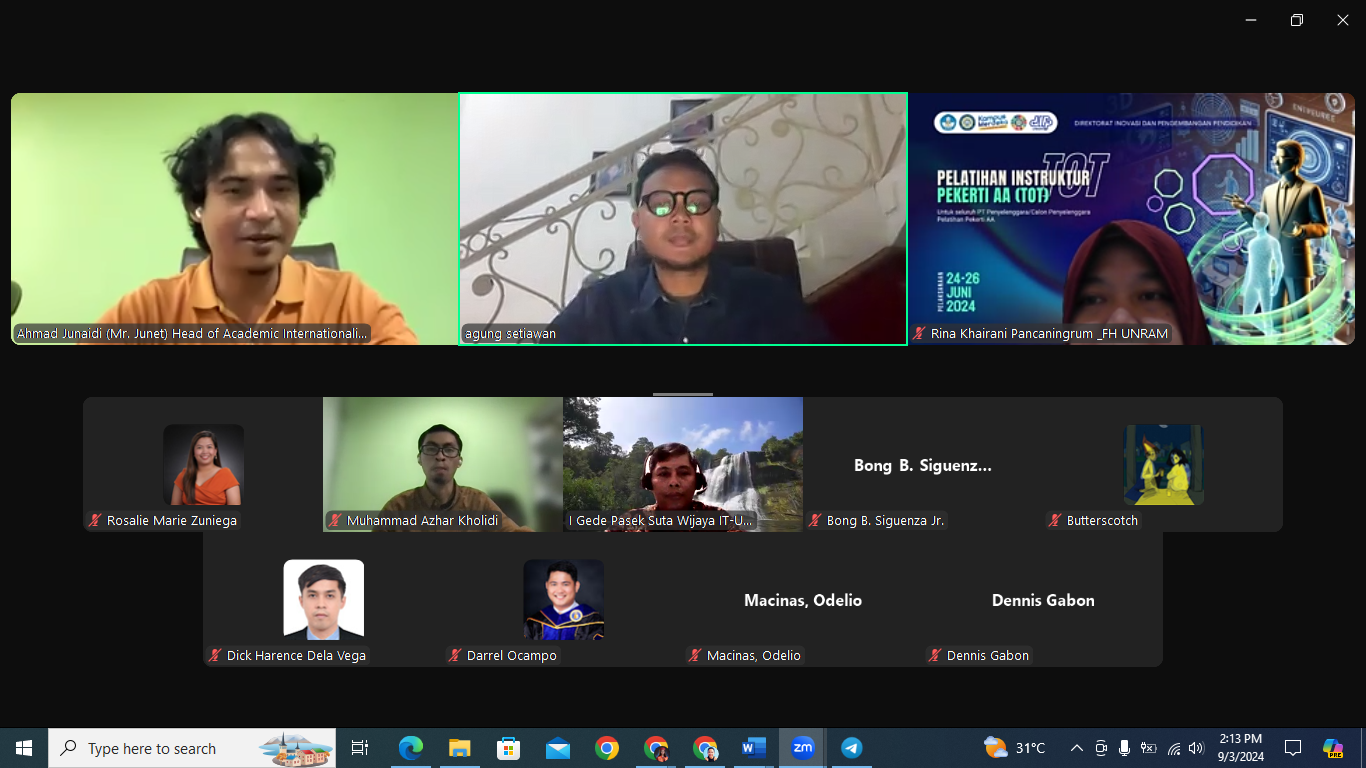Open the Mail app icon
Screen dimensions: 1366x768
point(557,748)
